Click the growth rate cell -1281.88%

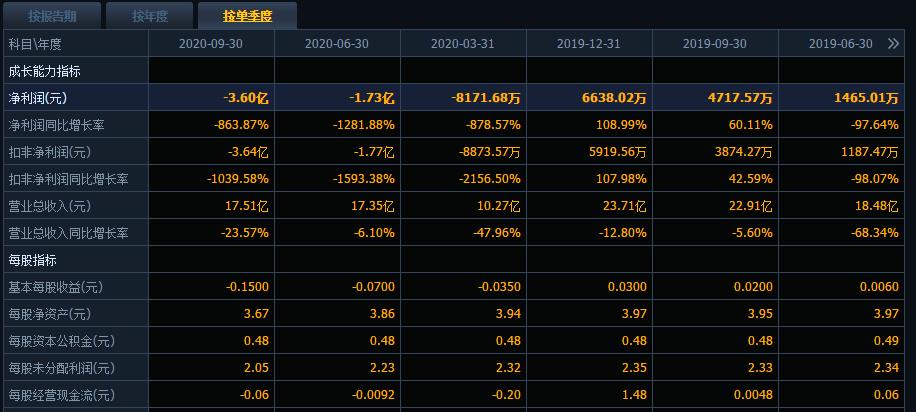[x=363, y=125]
